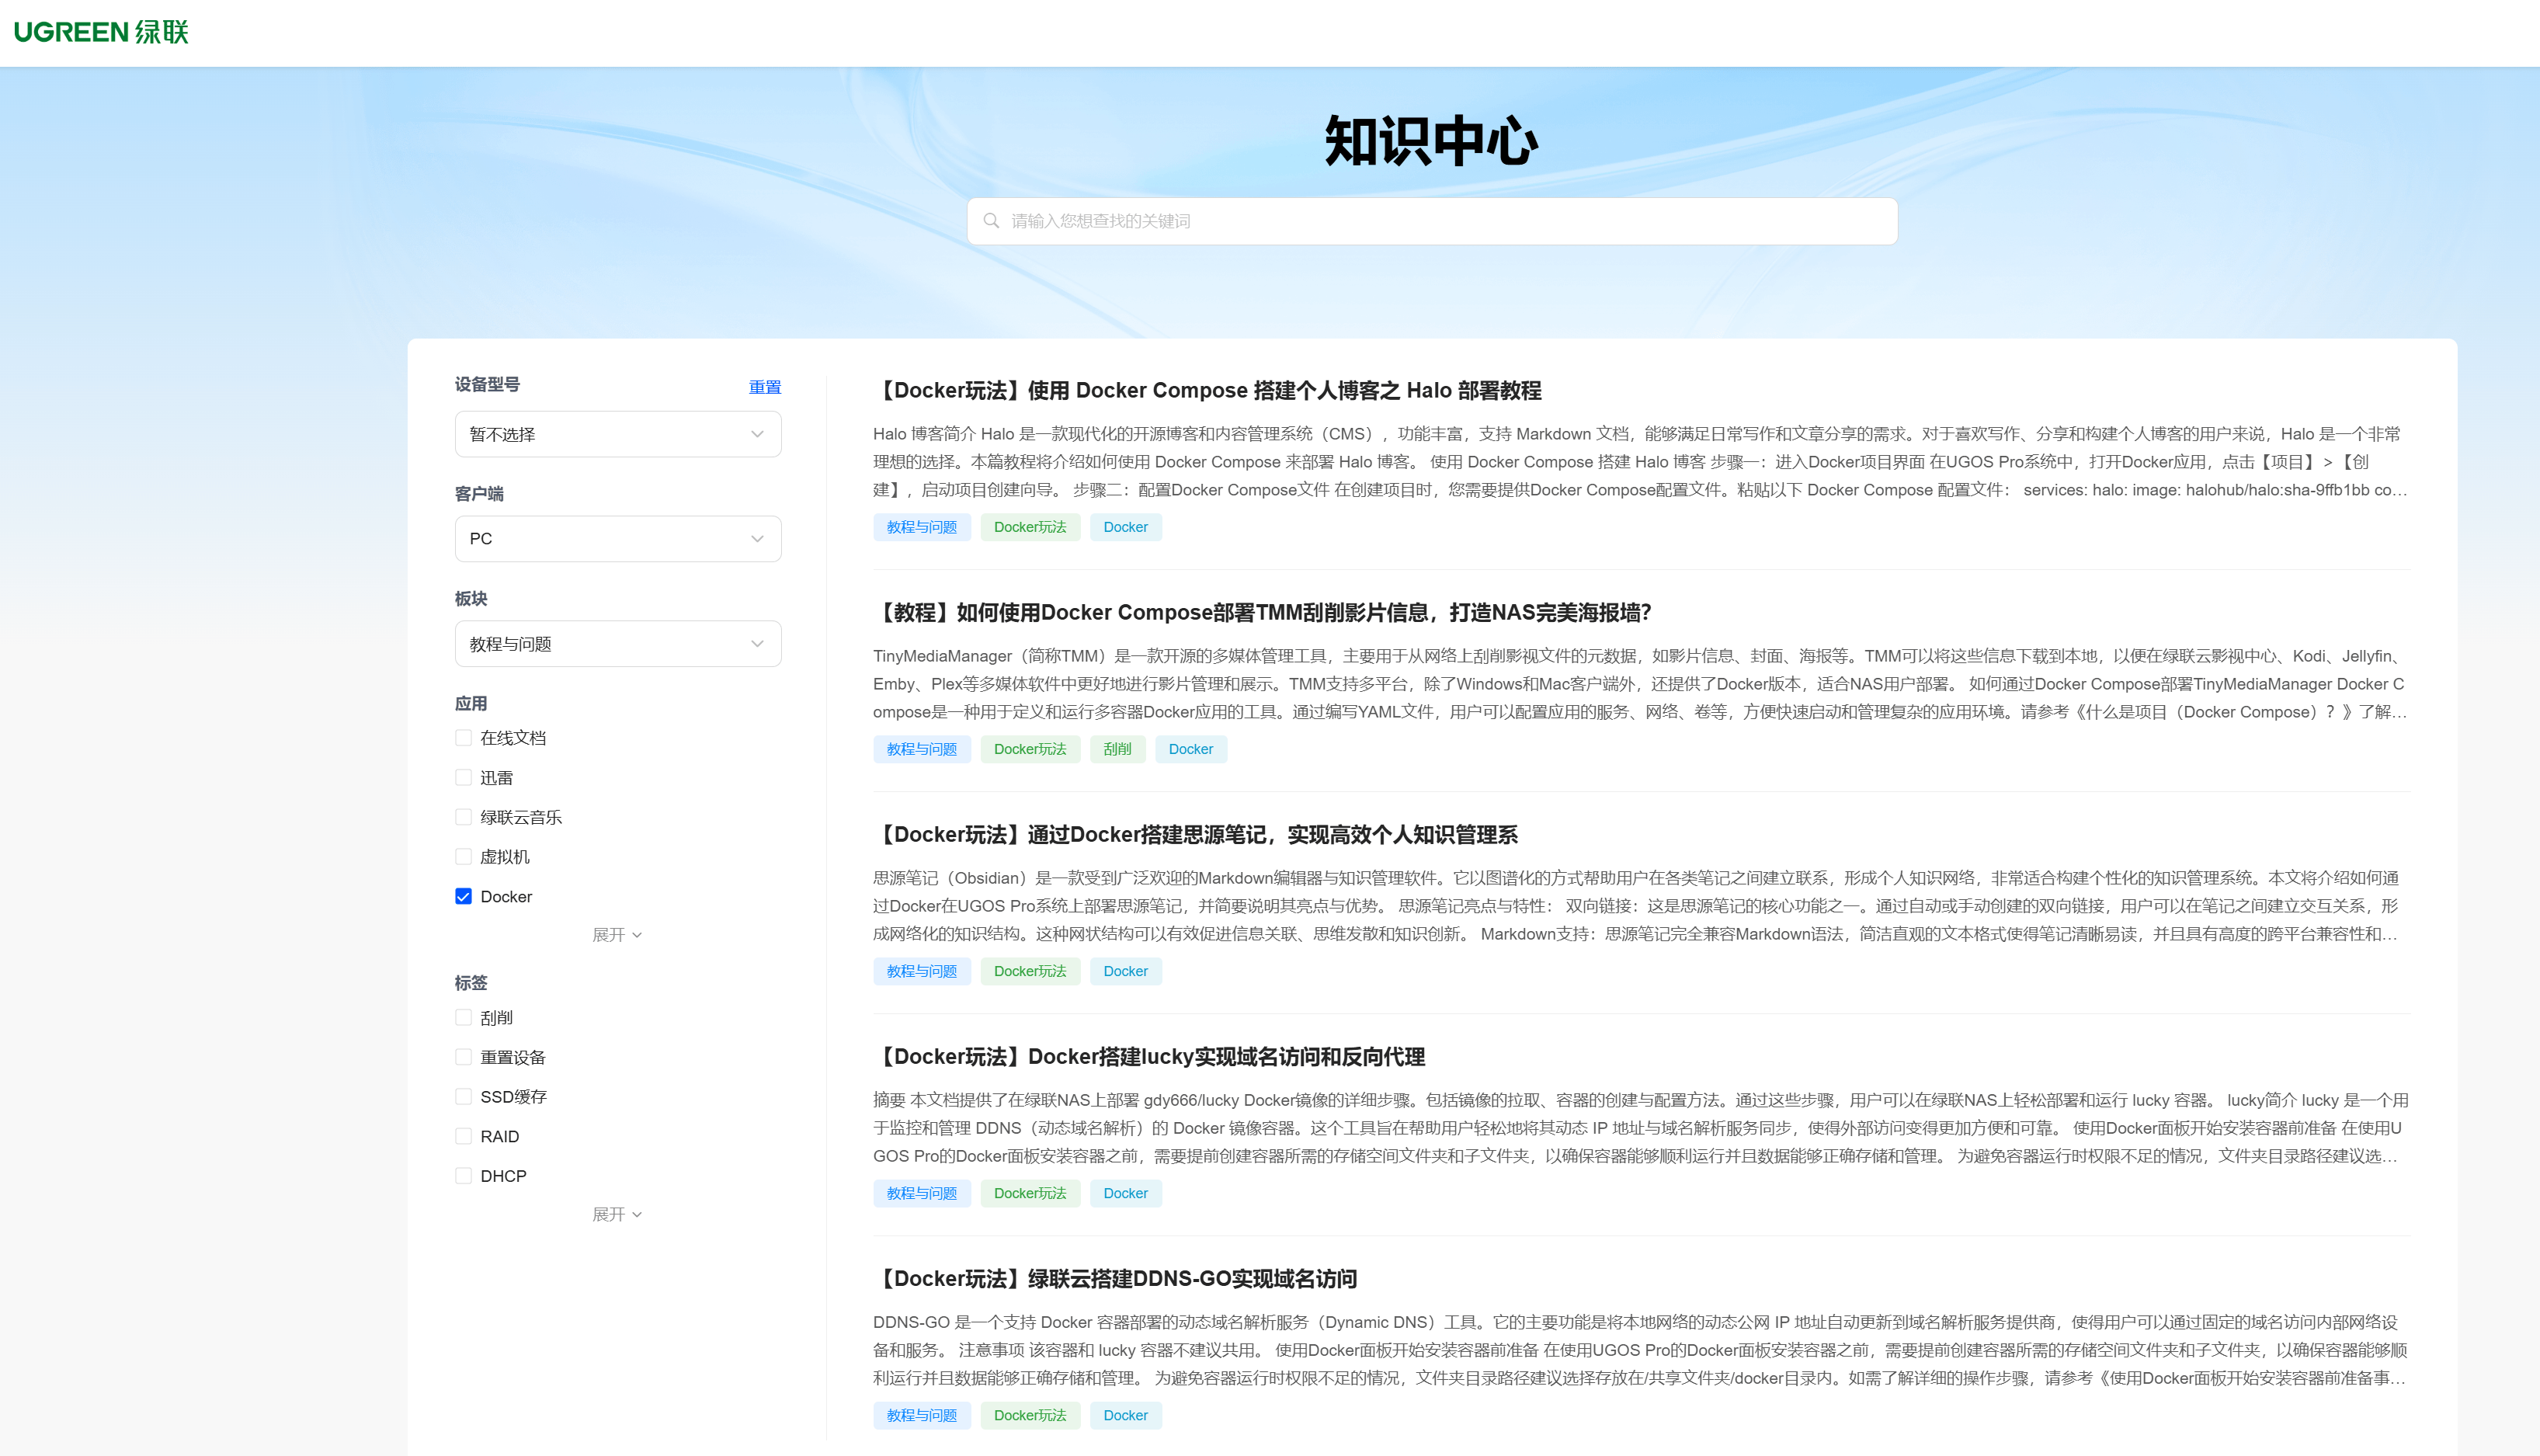2540x1456 pixels.
Task: Click the Docker玩法 tag on TMM article
Action: (1030, 748)
